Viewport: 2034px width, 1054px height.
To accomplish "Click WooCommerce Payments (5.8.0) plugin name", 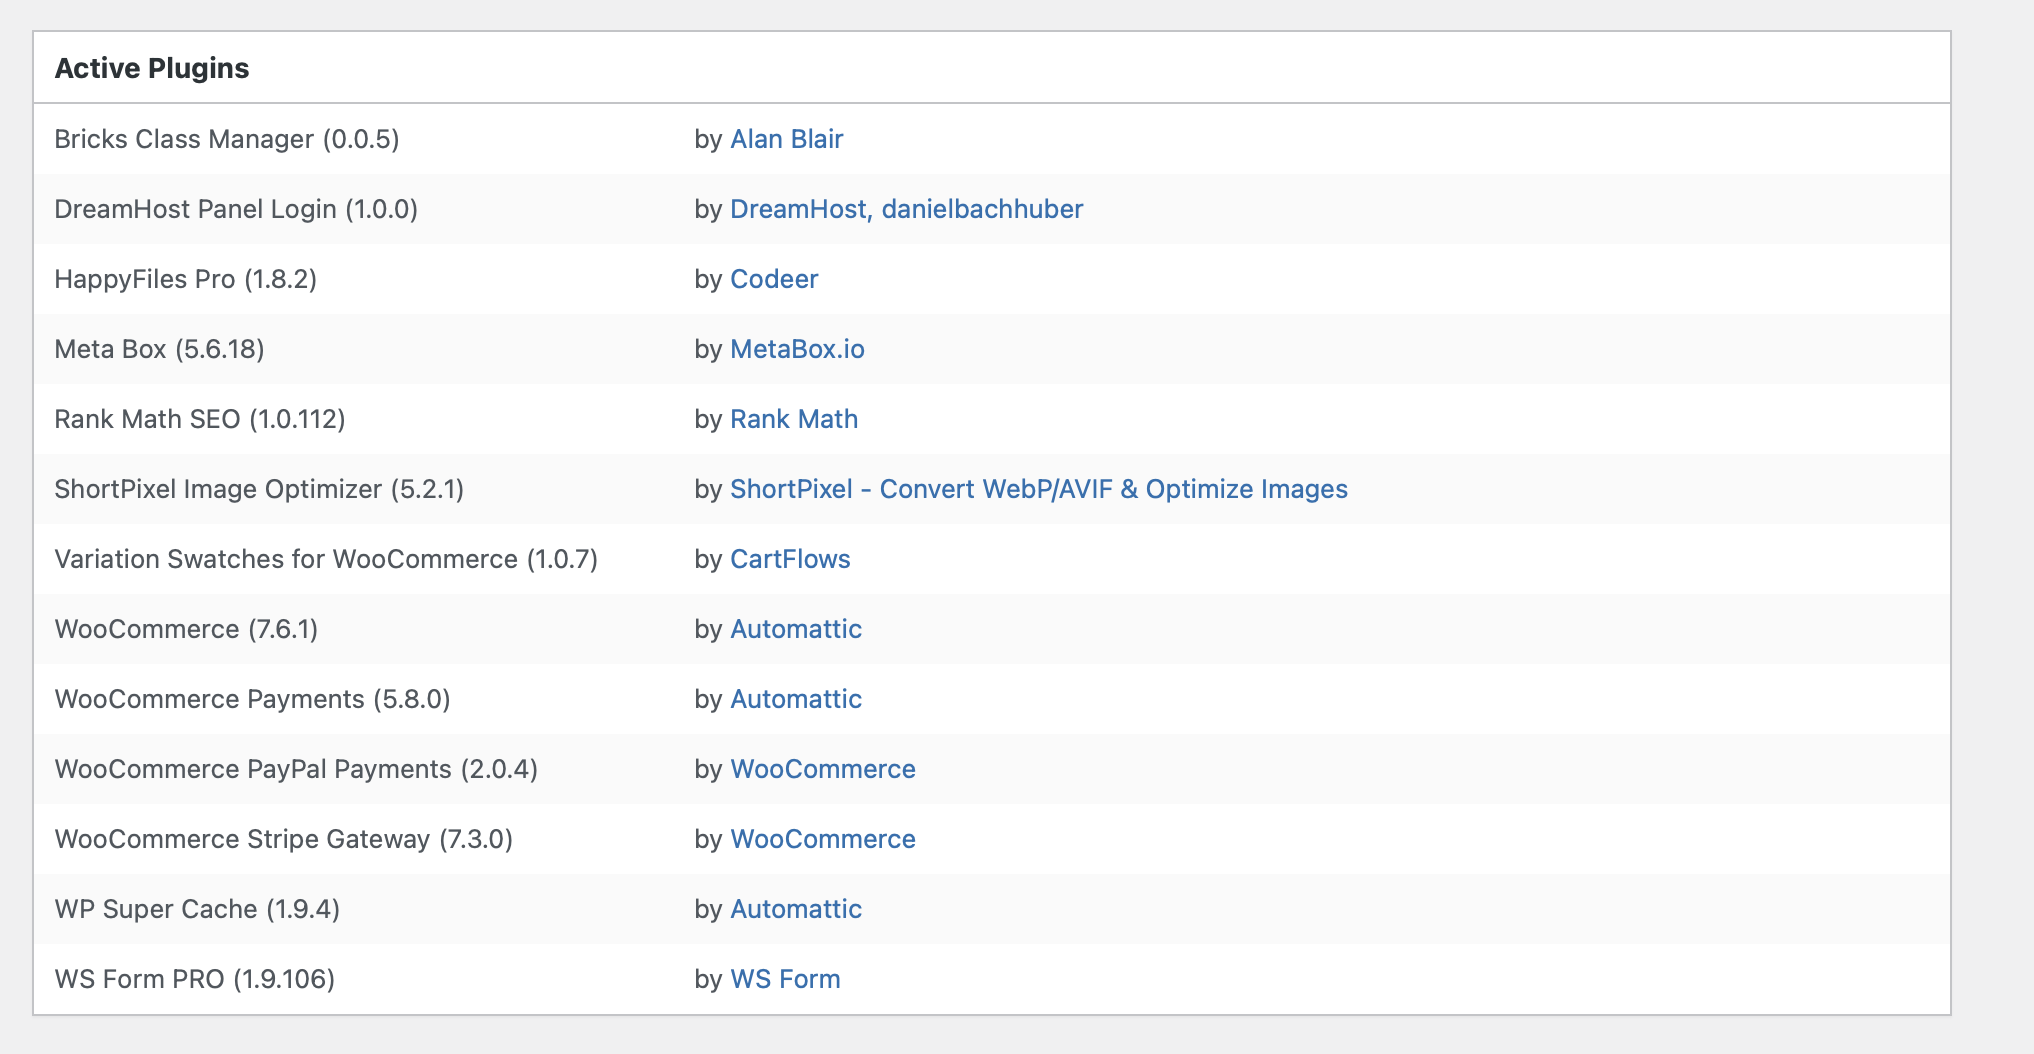I will 252,699.
